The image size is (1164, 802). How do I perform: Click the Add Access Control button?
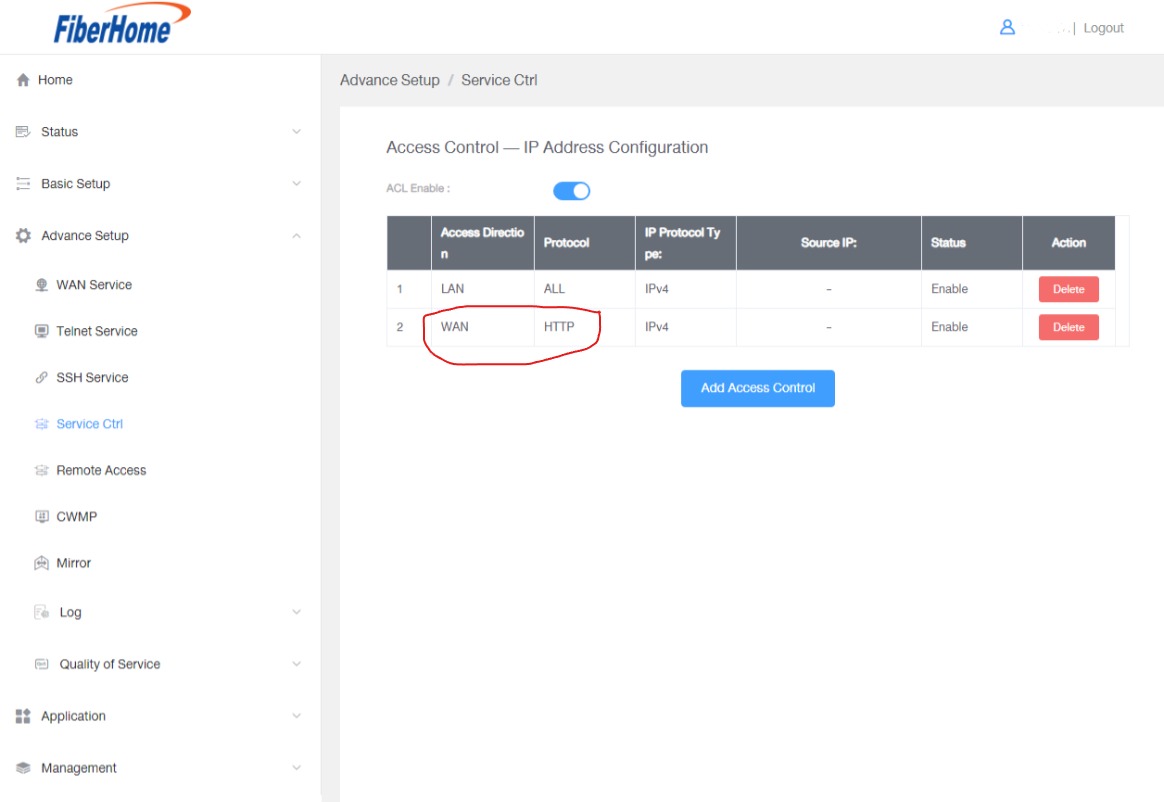757,388
